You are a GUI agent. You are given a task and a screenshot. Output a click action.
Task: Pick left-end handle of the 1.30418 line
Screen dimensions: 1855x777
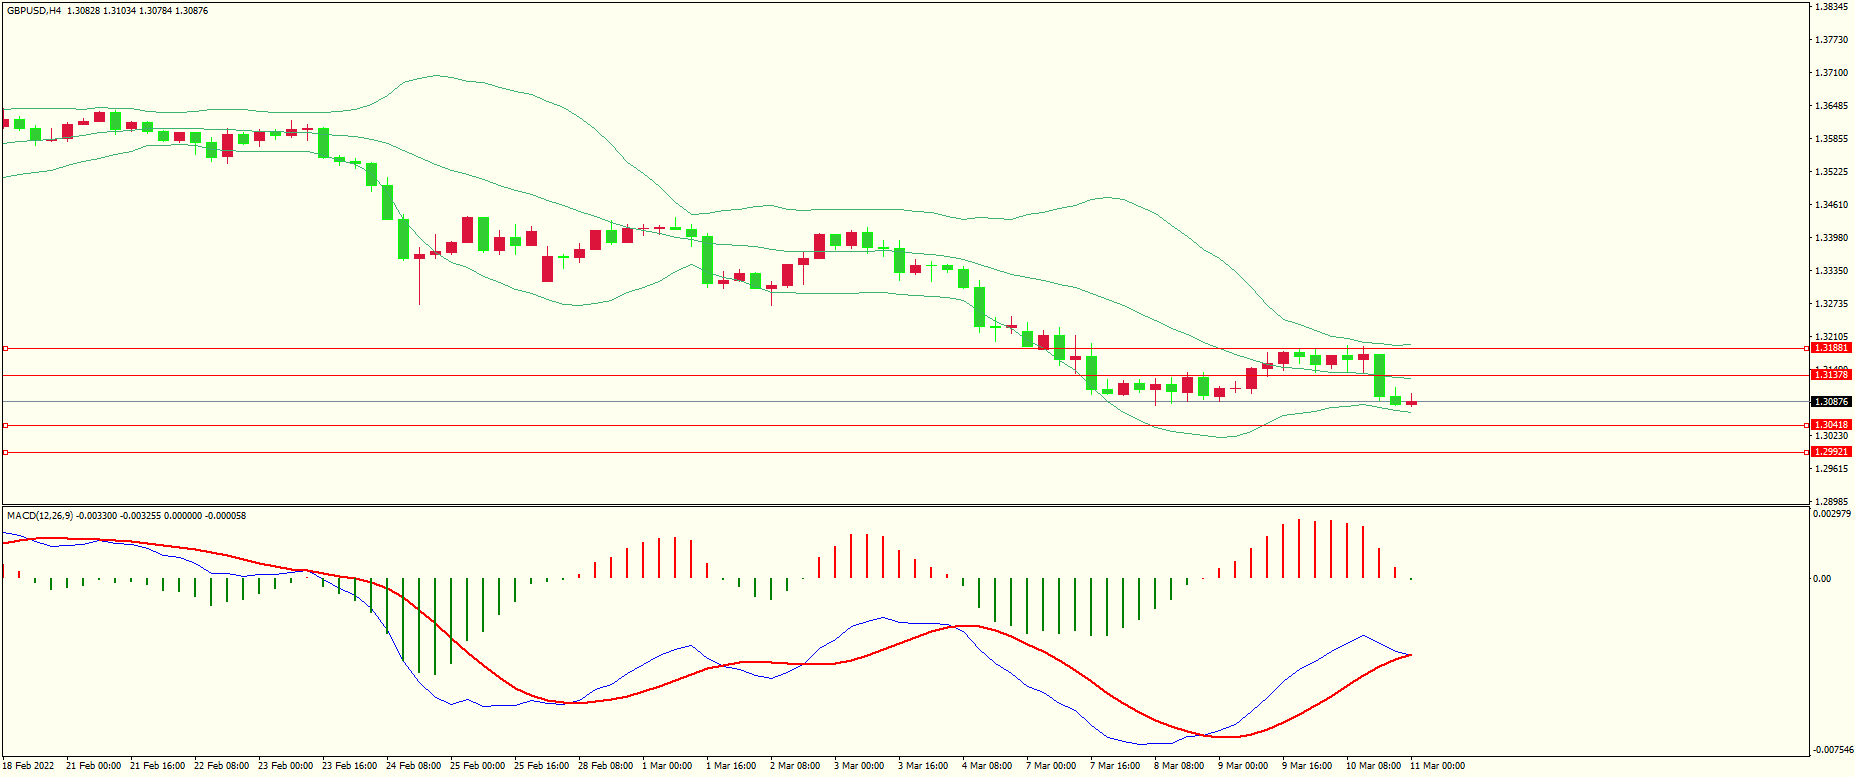[5, 426]
